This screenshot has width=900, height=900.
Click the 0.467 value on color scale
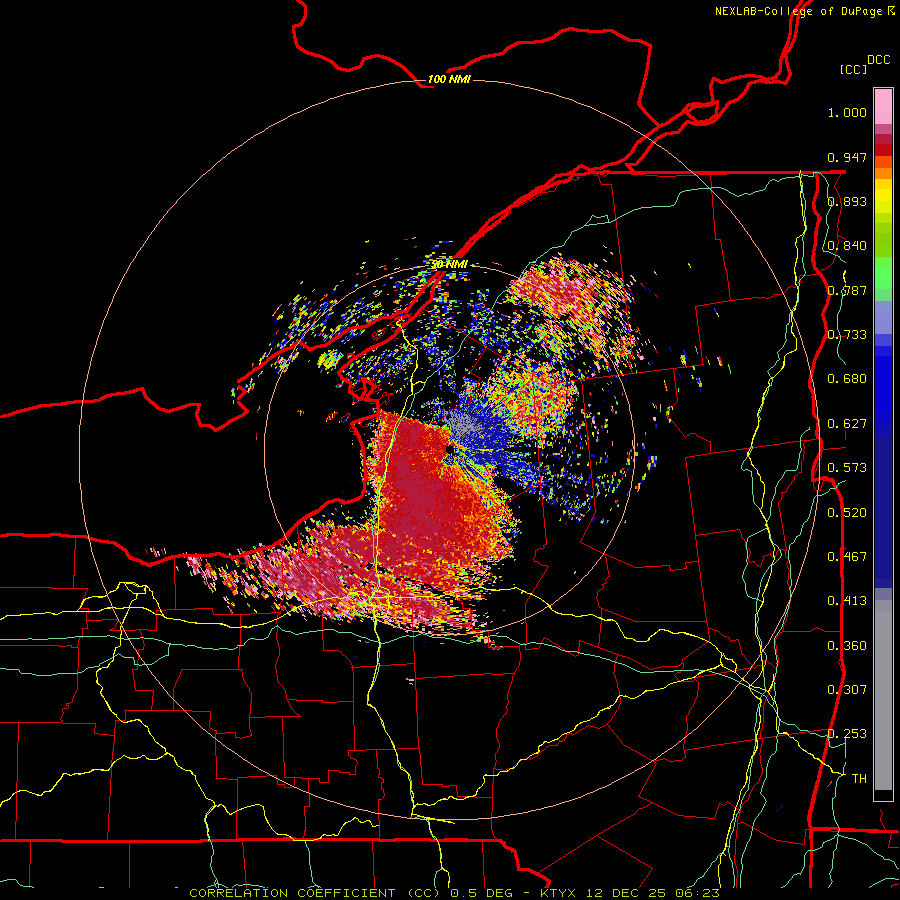pyautogui.click(x=847, y=557)
